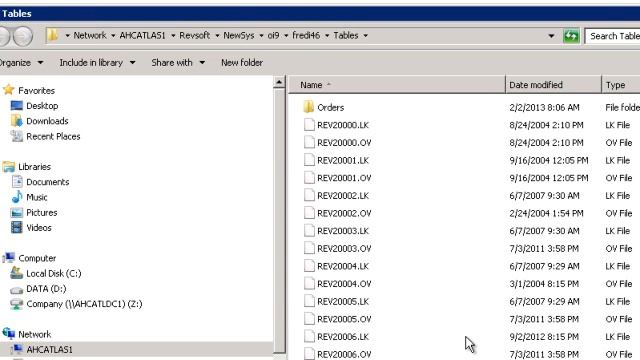Open Company (\\AHCATLDC1) (Z:) drive
The height and width of the screenshot is (360, 640).
pos(84,304)
